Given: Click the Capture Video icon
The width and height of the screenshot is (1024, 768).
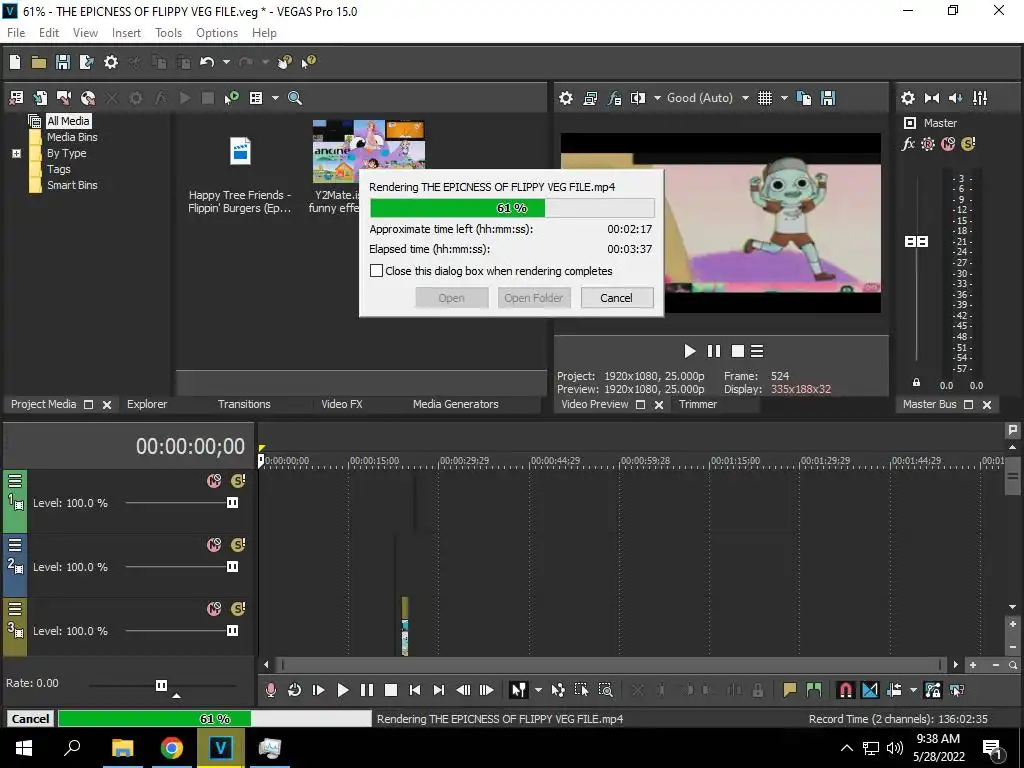Looking at the screenshot, I should coord(63,98).
